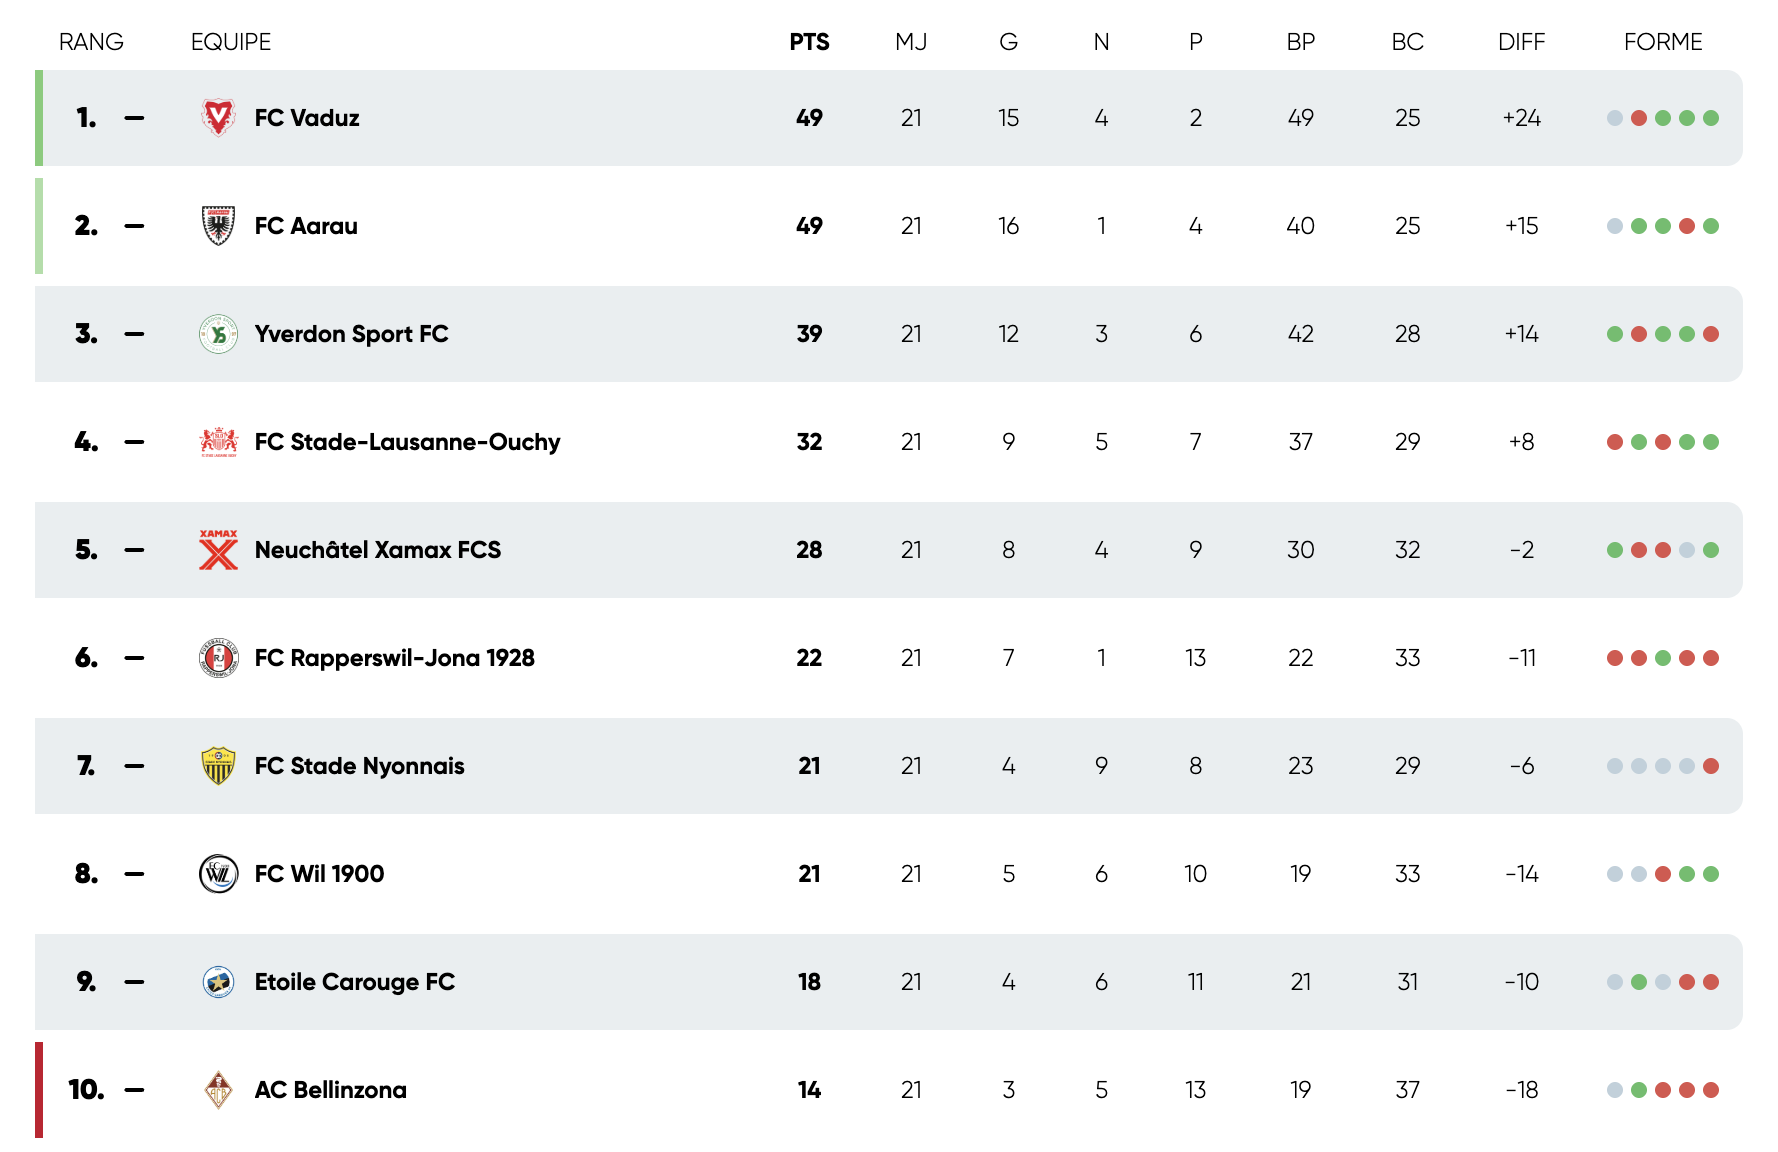Click the Etoile Carouge FC badge
This screenshot has height=1152, width=1778.
click(218, 982)
